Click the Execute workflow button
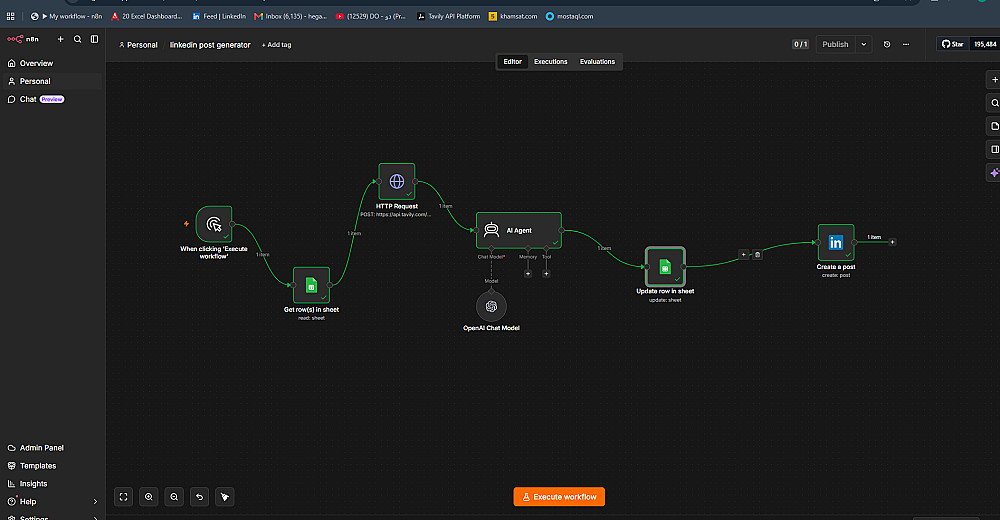The image size is (1000, 520). coord(559,496)
